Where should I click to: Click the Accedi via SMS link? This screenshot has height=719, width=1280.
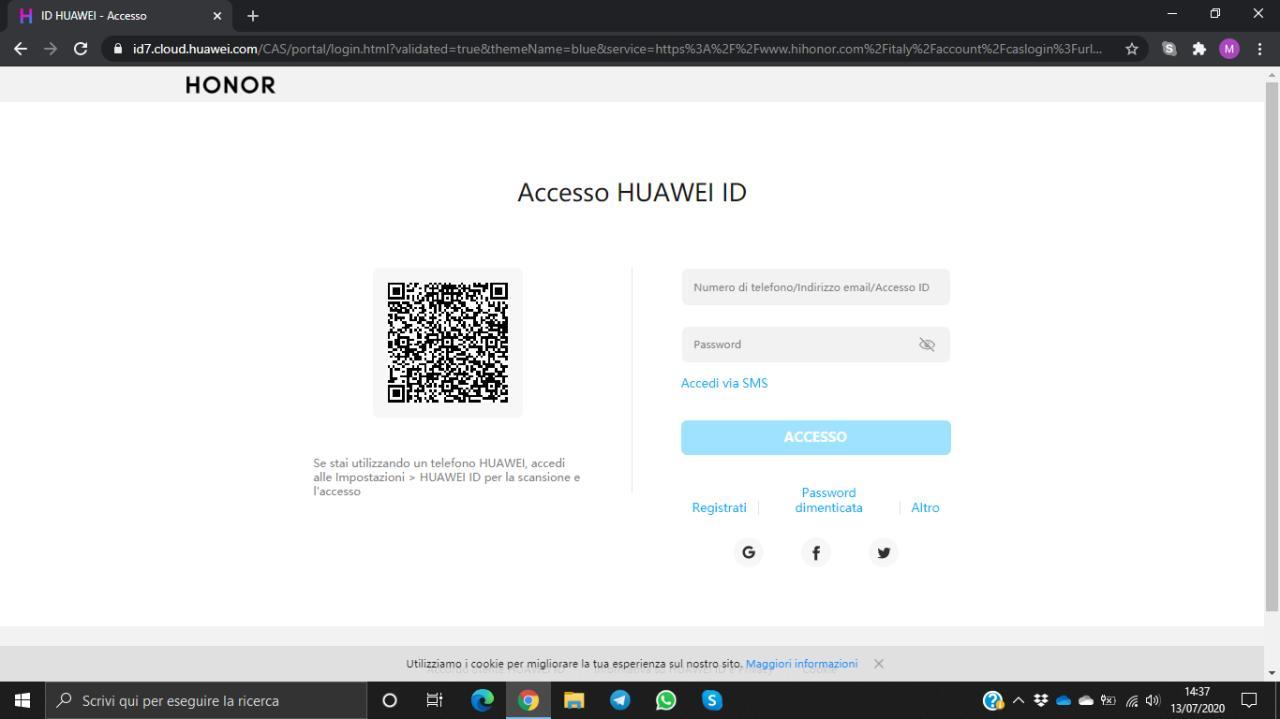pyautogui.click(x=724, y=383)
